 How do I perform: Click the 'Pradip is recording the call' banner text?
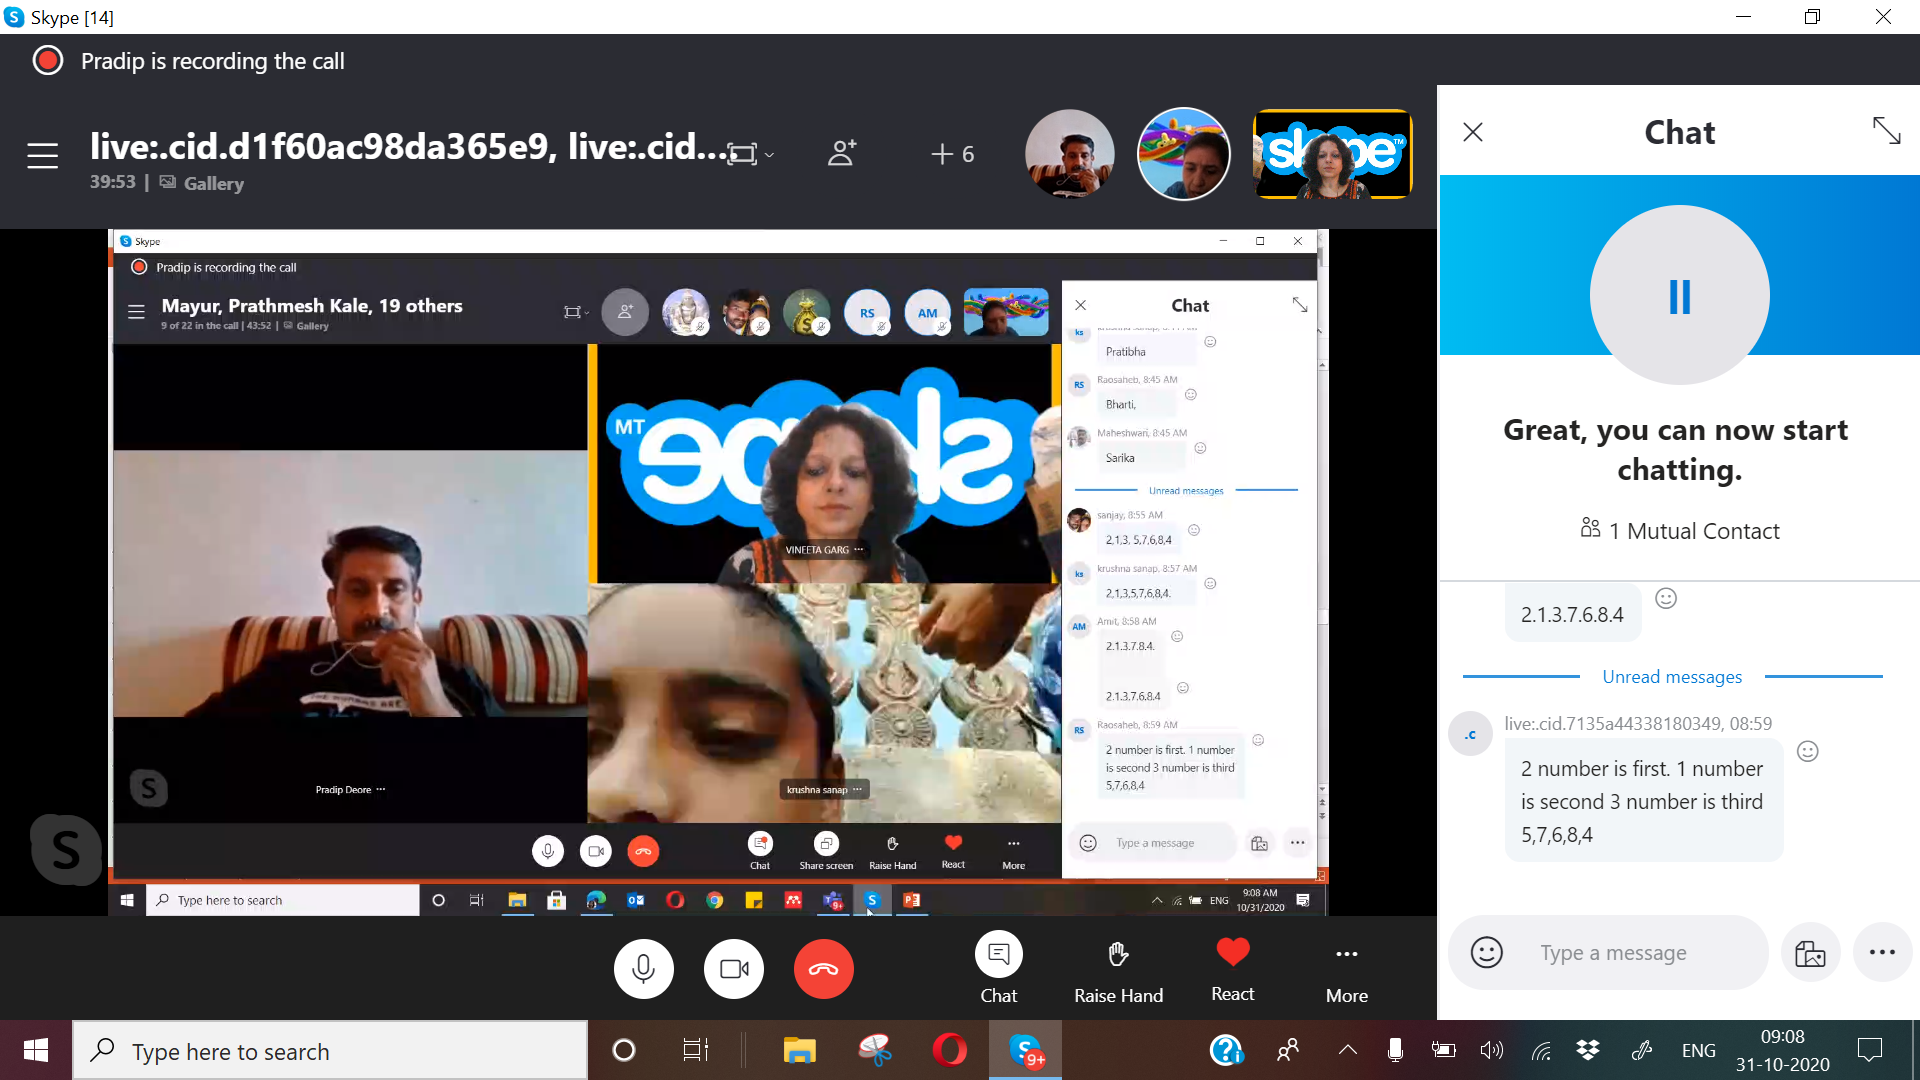click(213, 61)
